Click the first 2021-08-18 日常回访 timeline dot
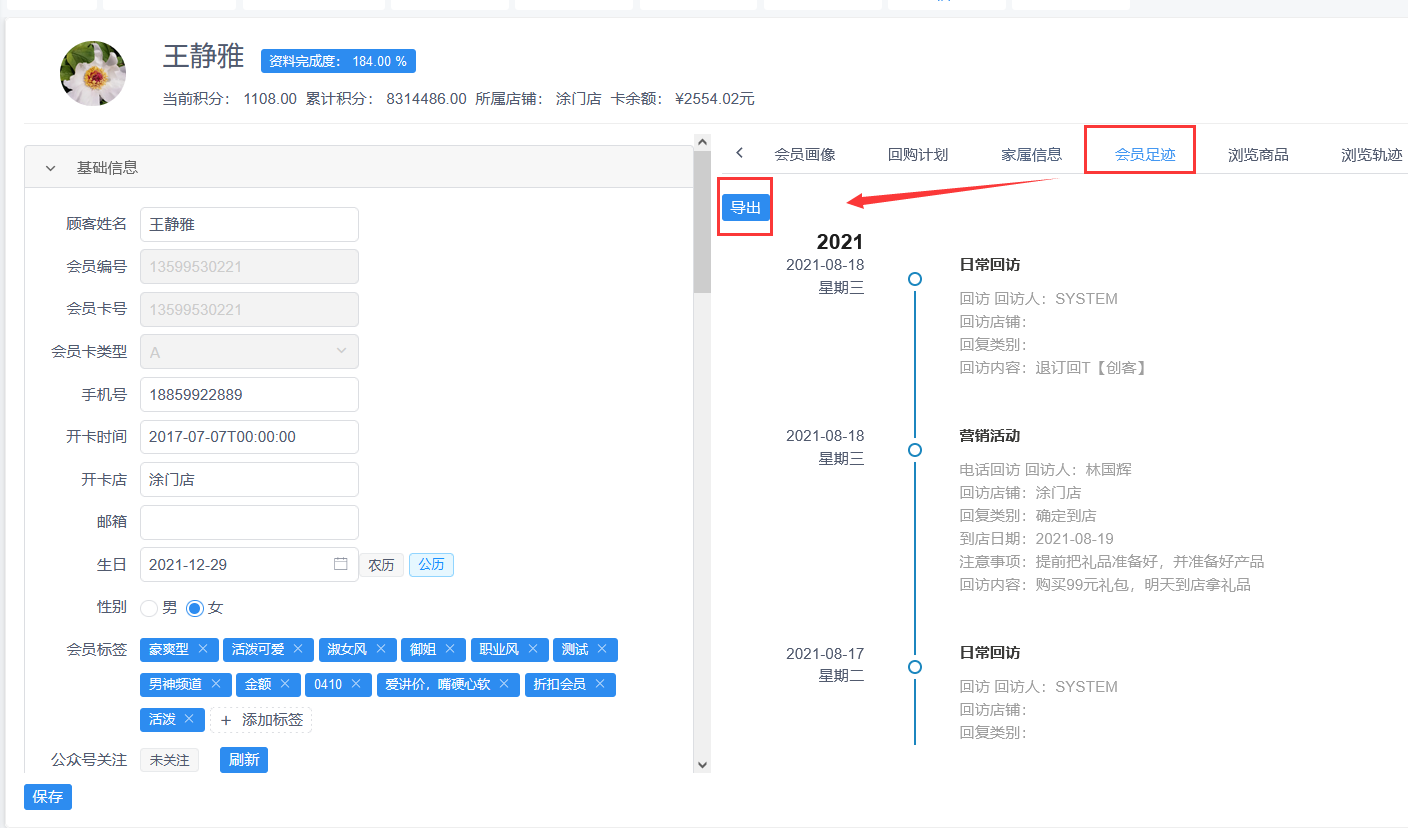 point(915,279)
